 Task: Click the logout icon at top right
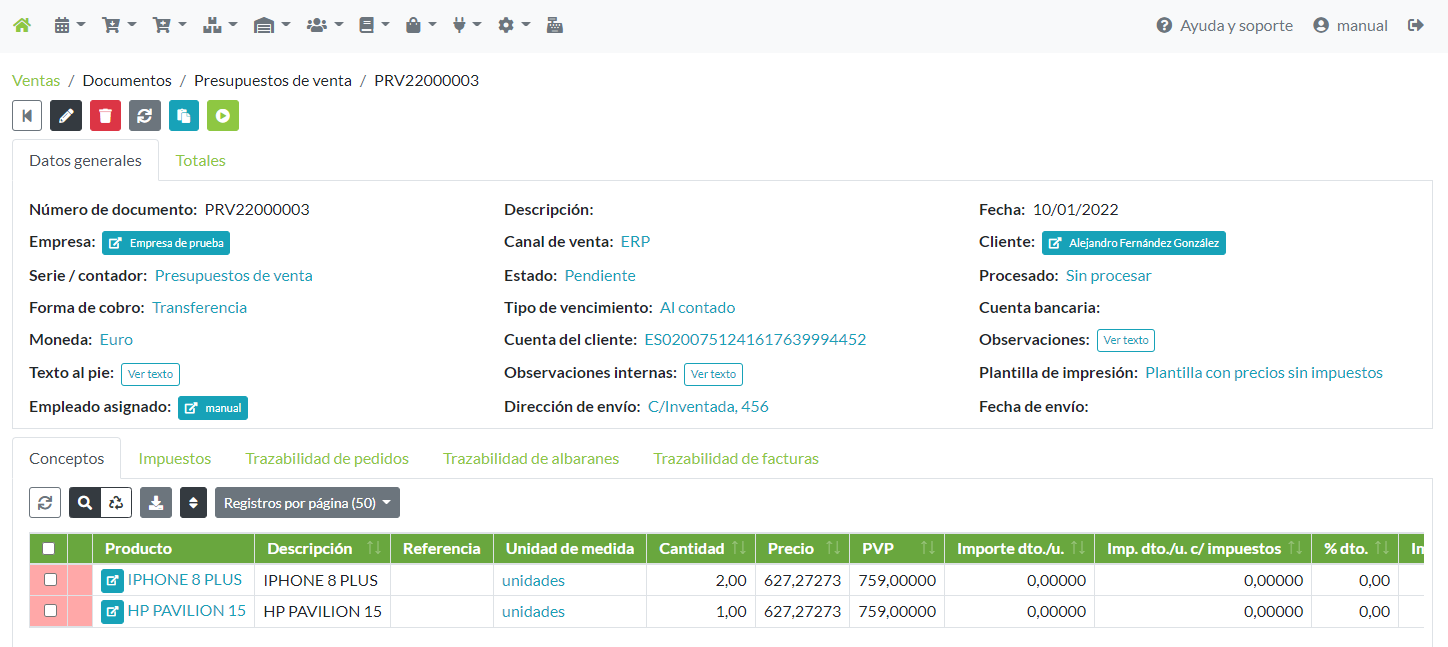[x=1415, y=26]
